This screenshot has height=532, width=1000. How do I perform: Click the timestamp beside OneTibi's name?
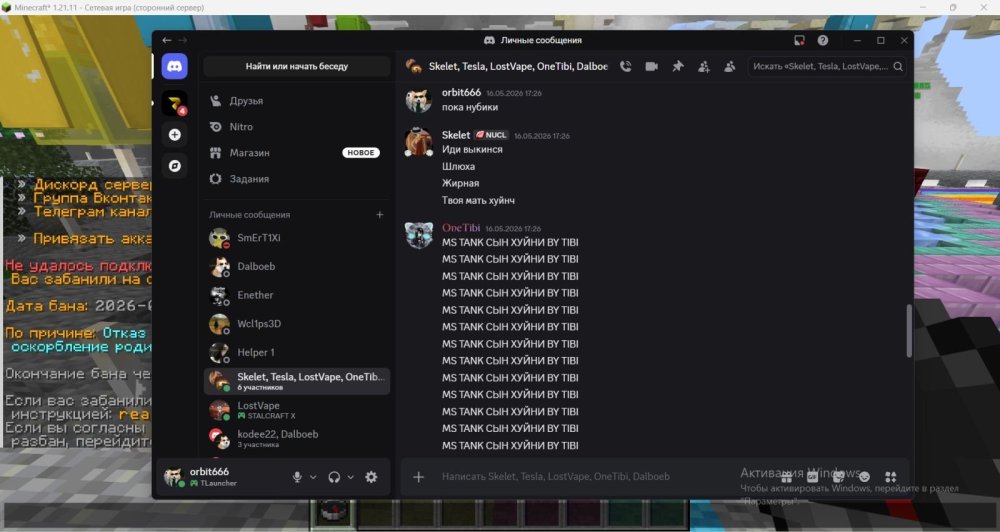tap(513, 228)
